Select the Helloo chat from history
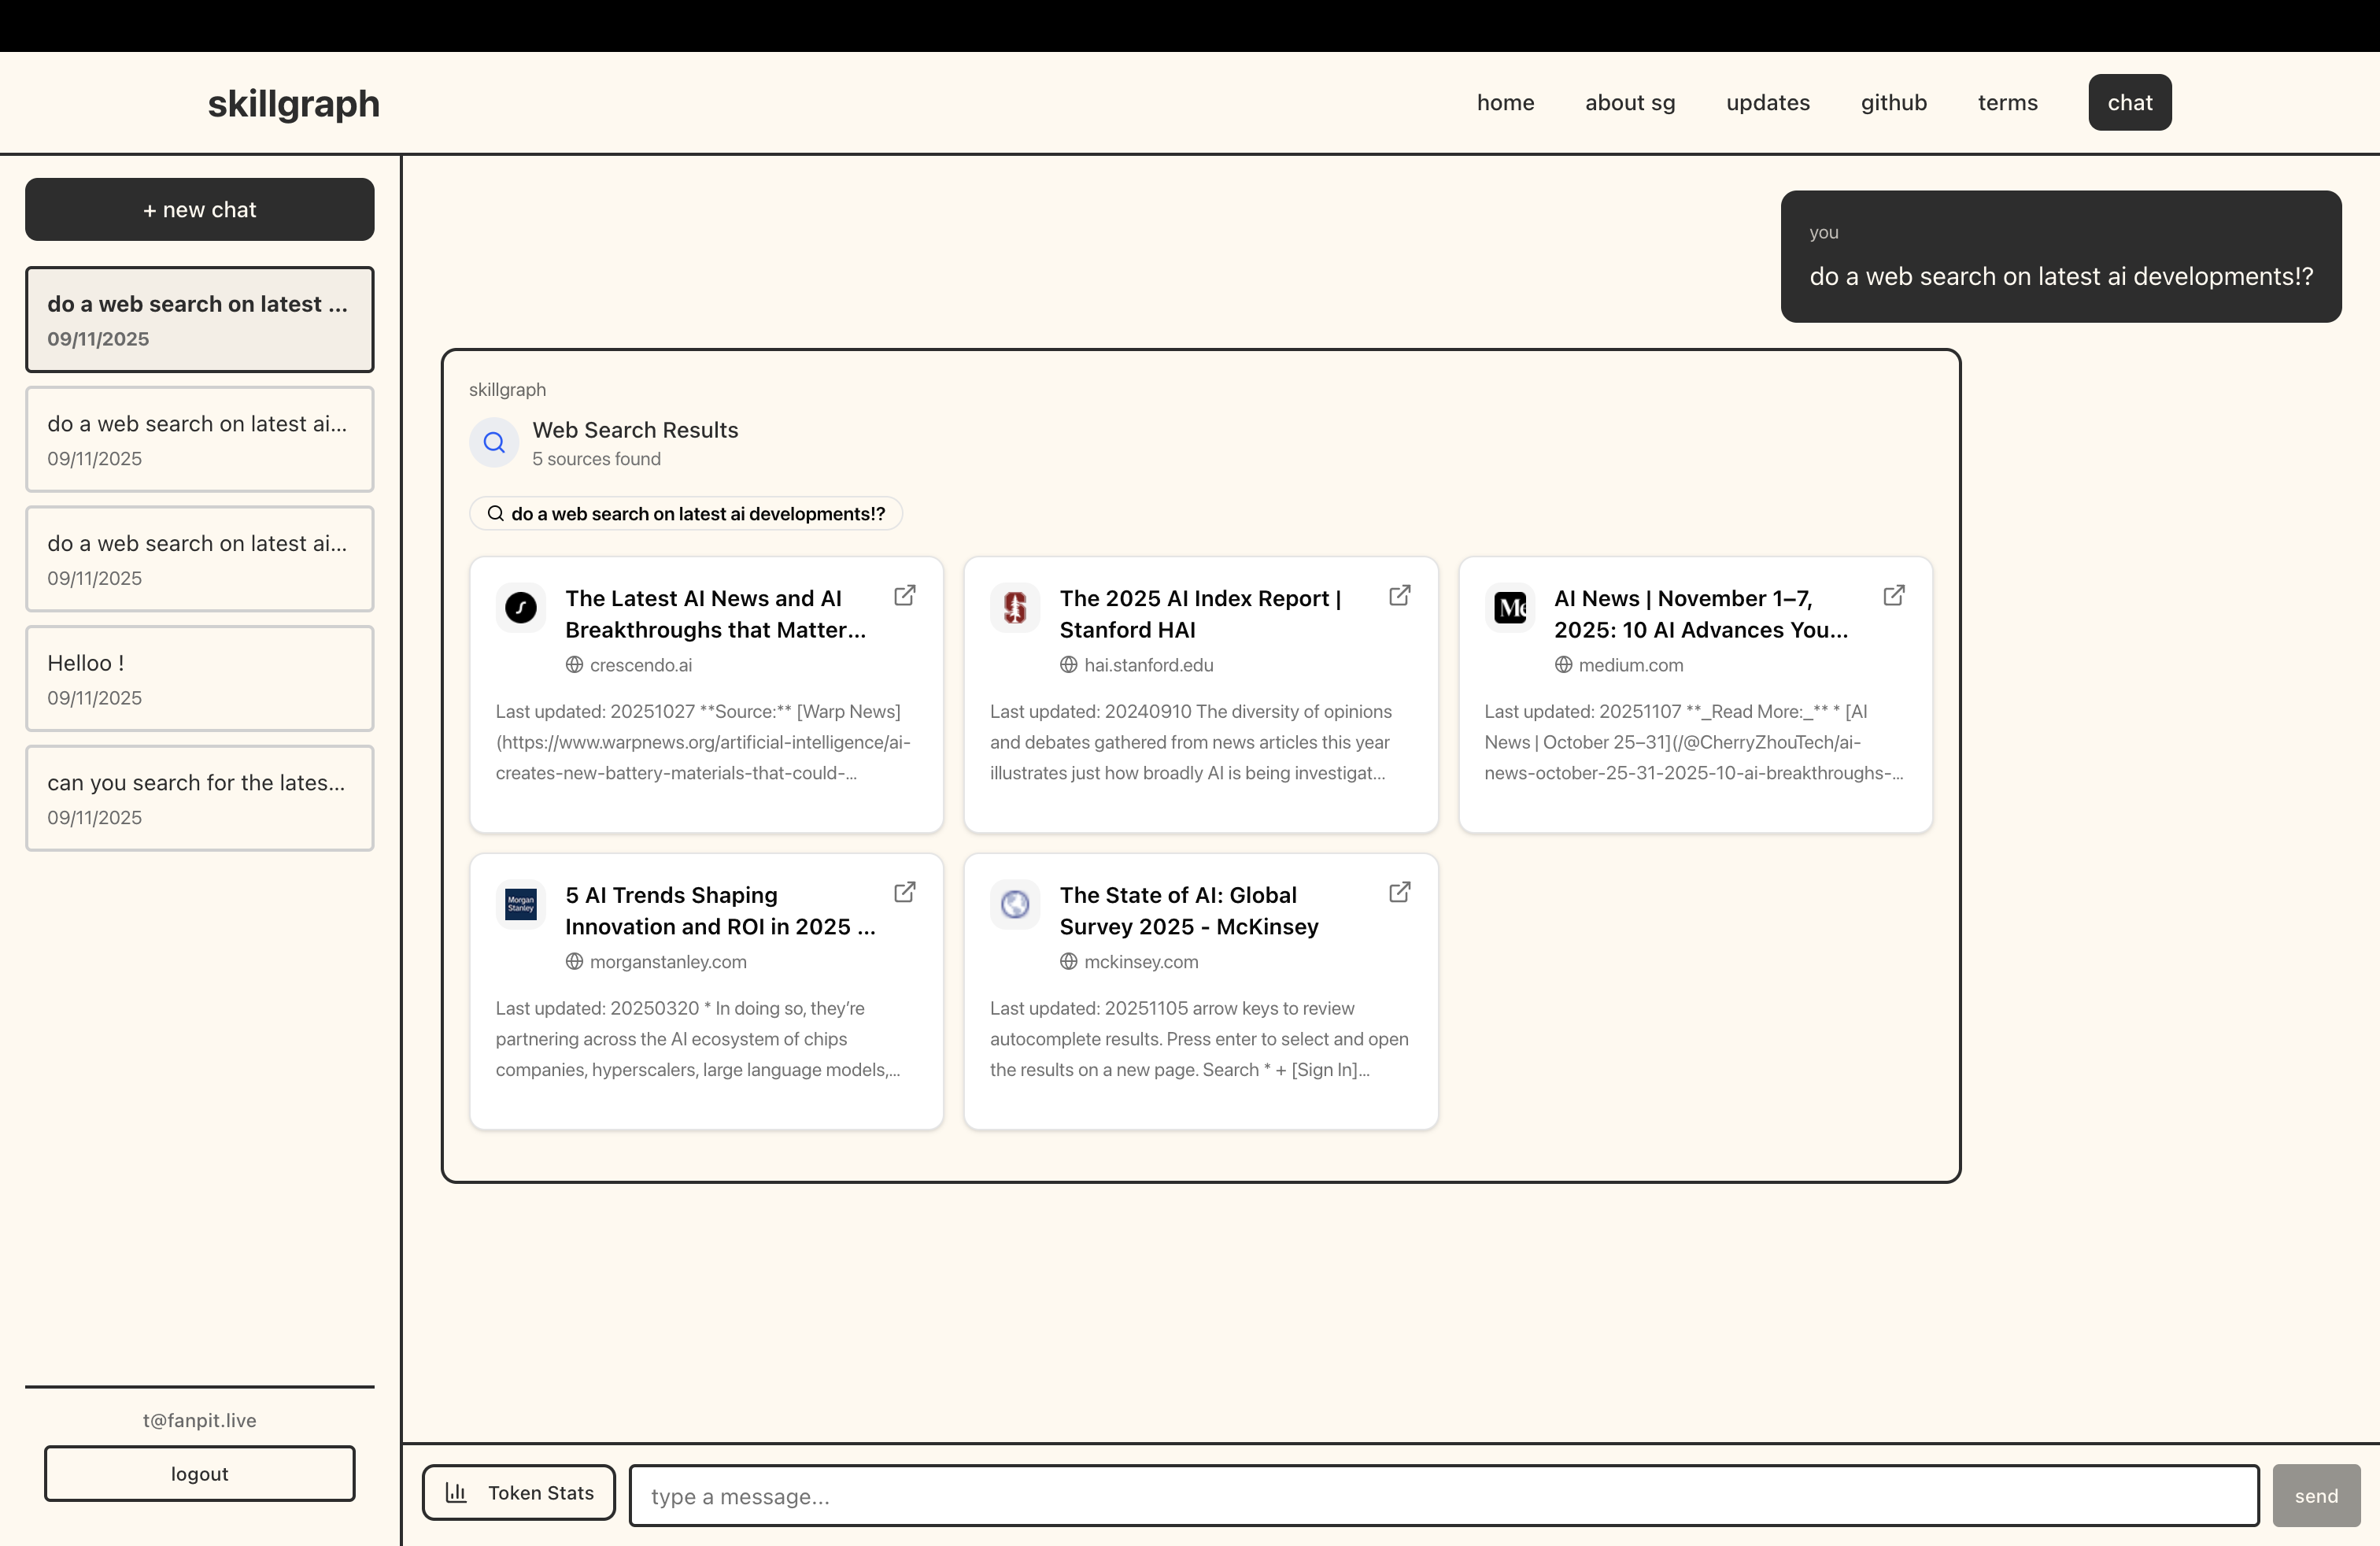 click(199, 678)
